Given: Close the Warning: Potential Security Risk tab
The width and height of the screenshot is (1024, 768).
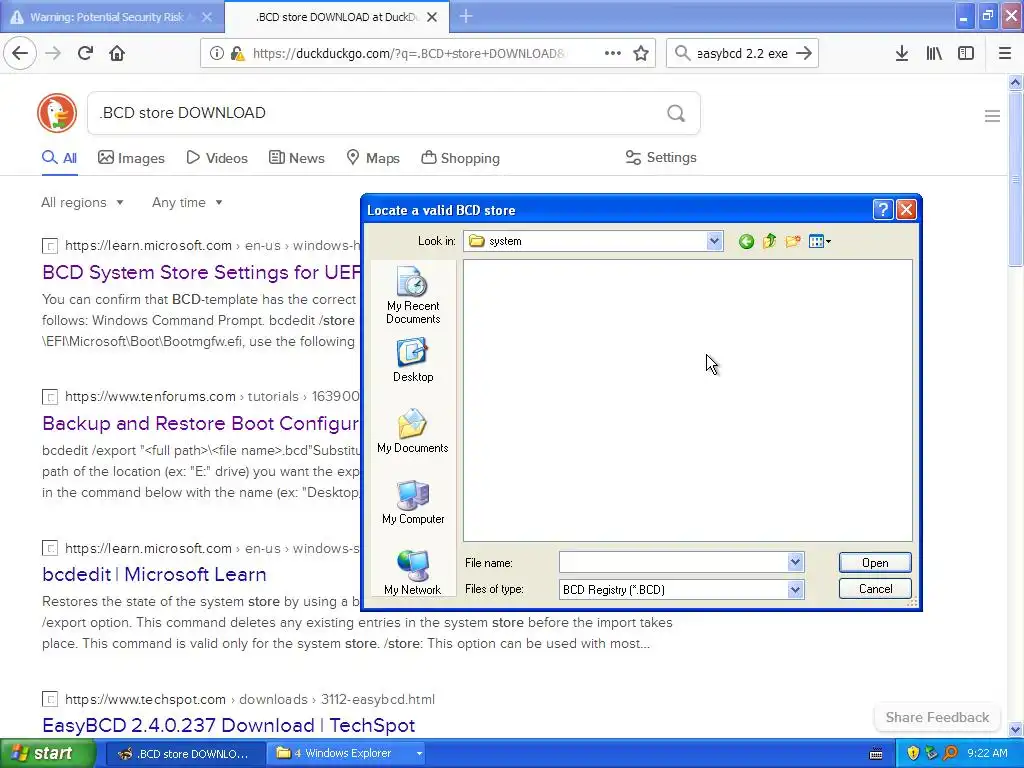Looking at the screenshot, I should (x=207, y=17).
